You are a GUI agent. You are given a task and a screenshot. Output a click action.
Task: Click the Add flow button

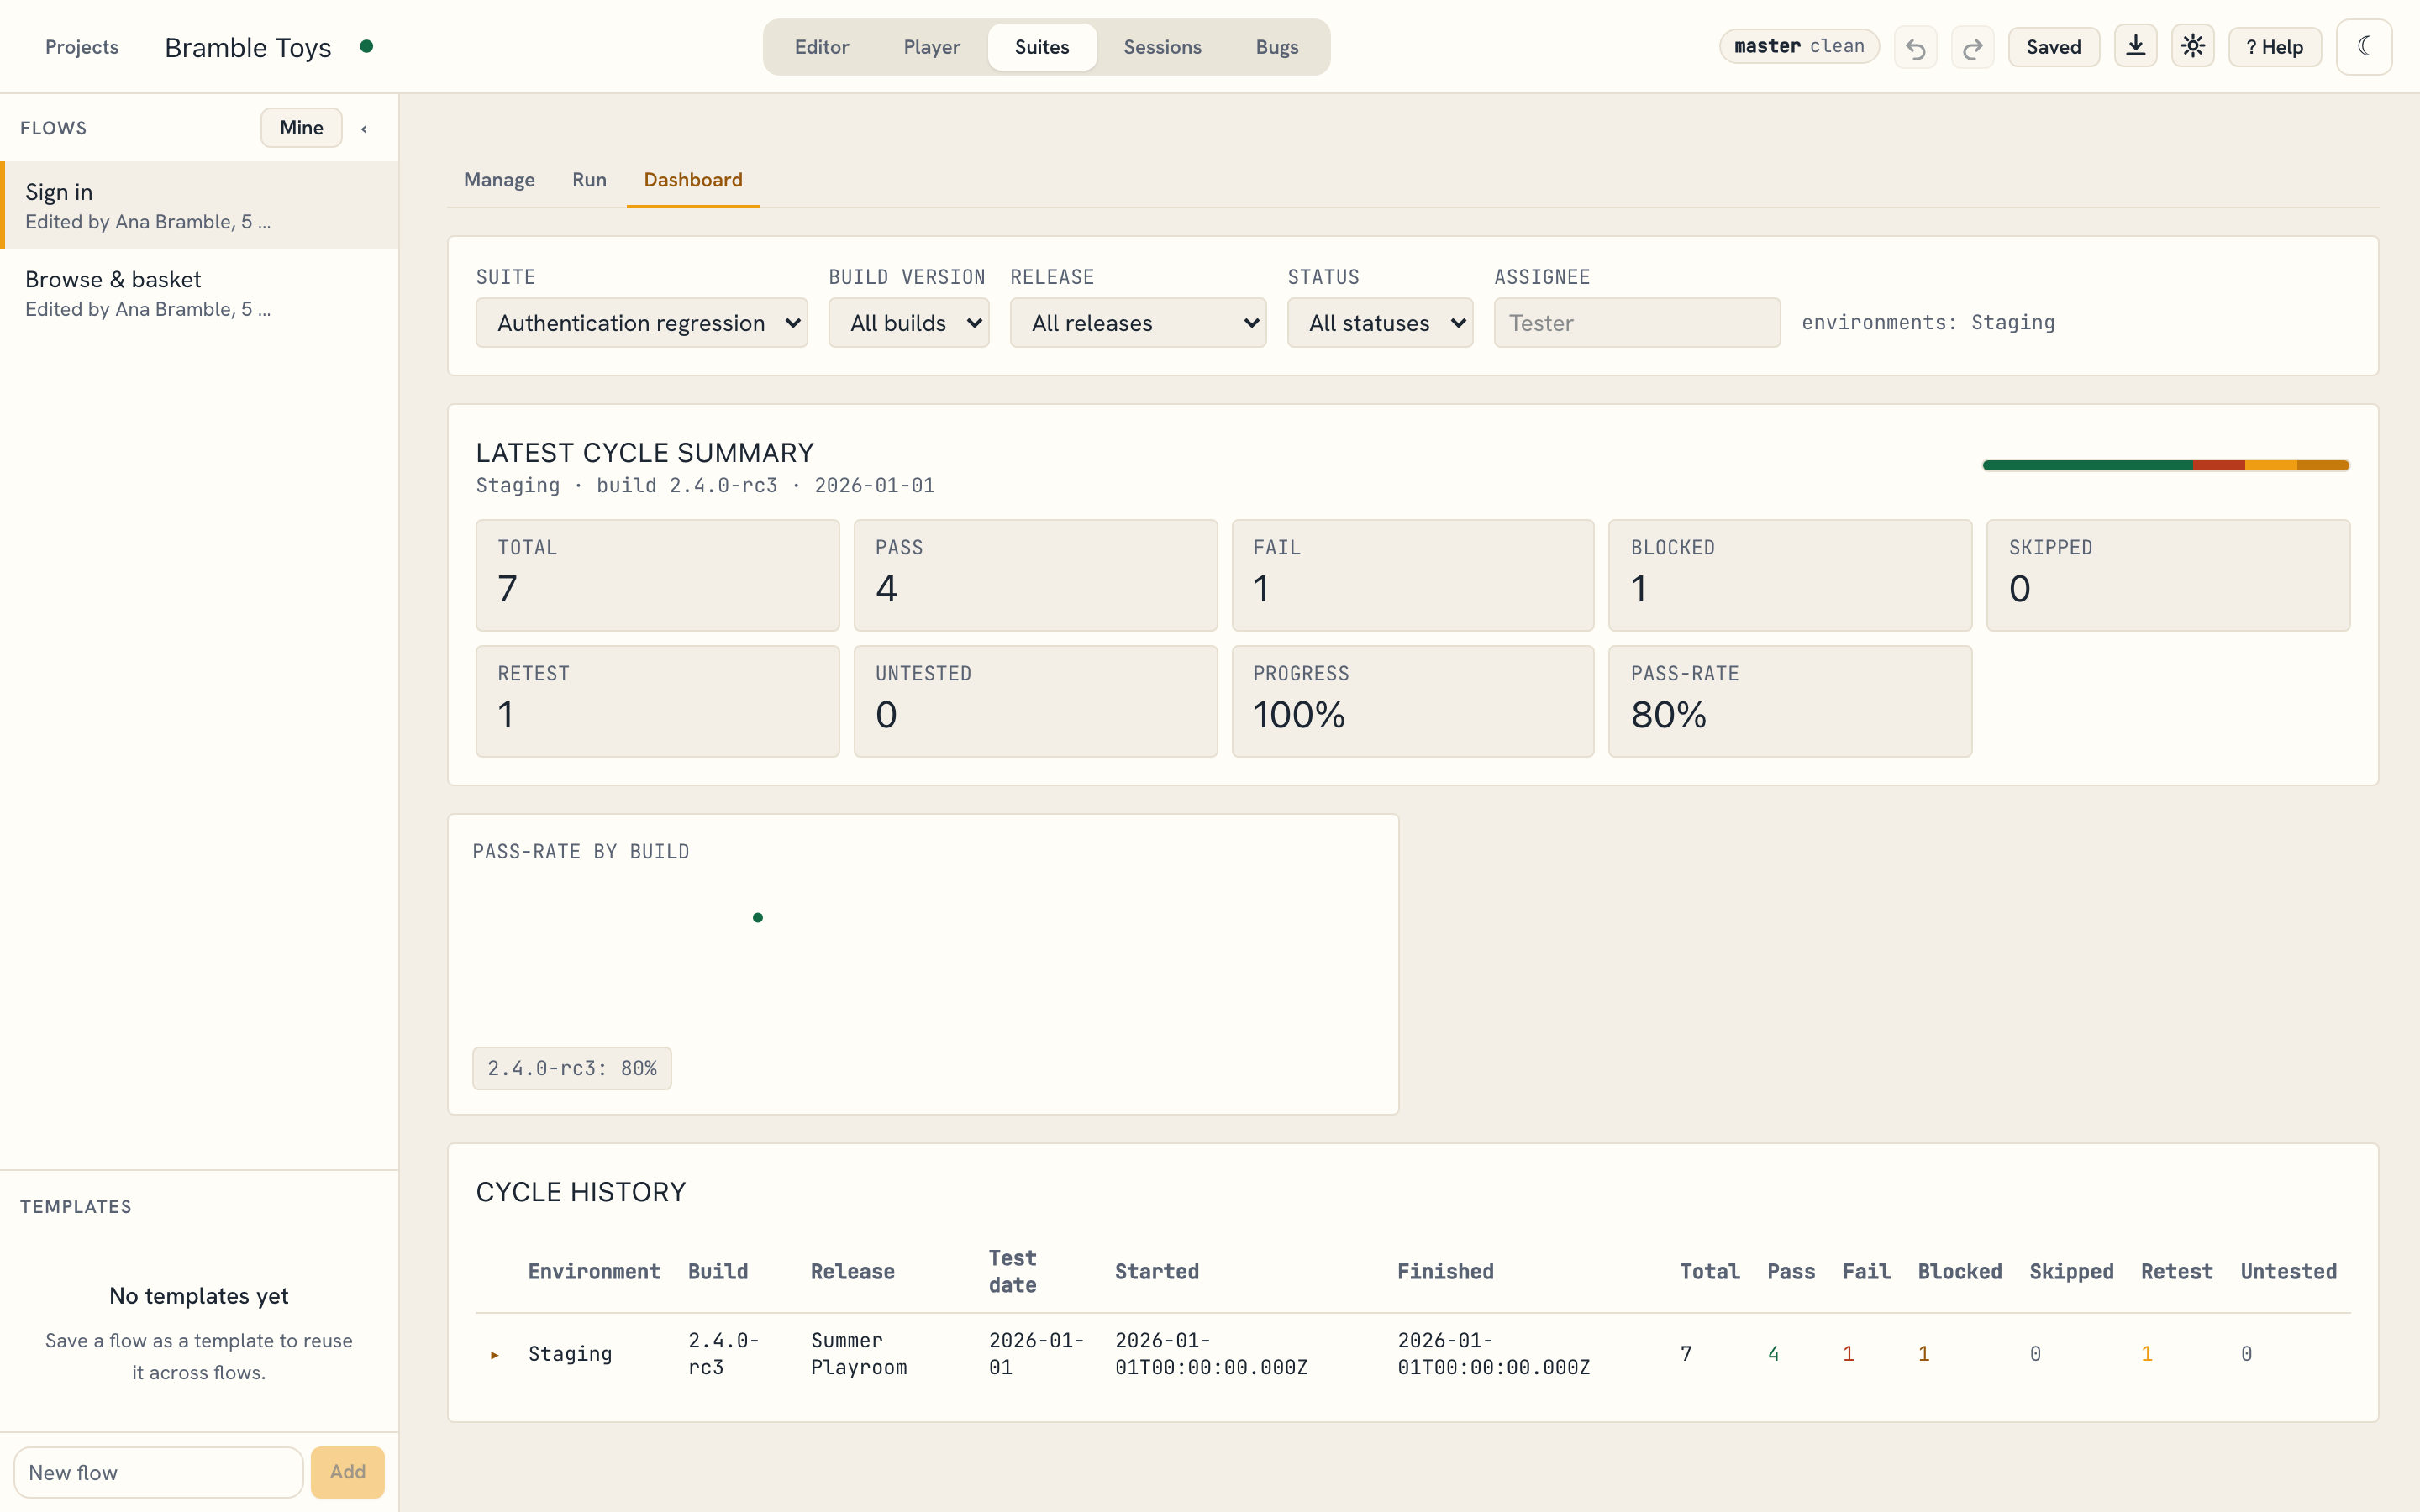point(347,1472)
